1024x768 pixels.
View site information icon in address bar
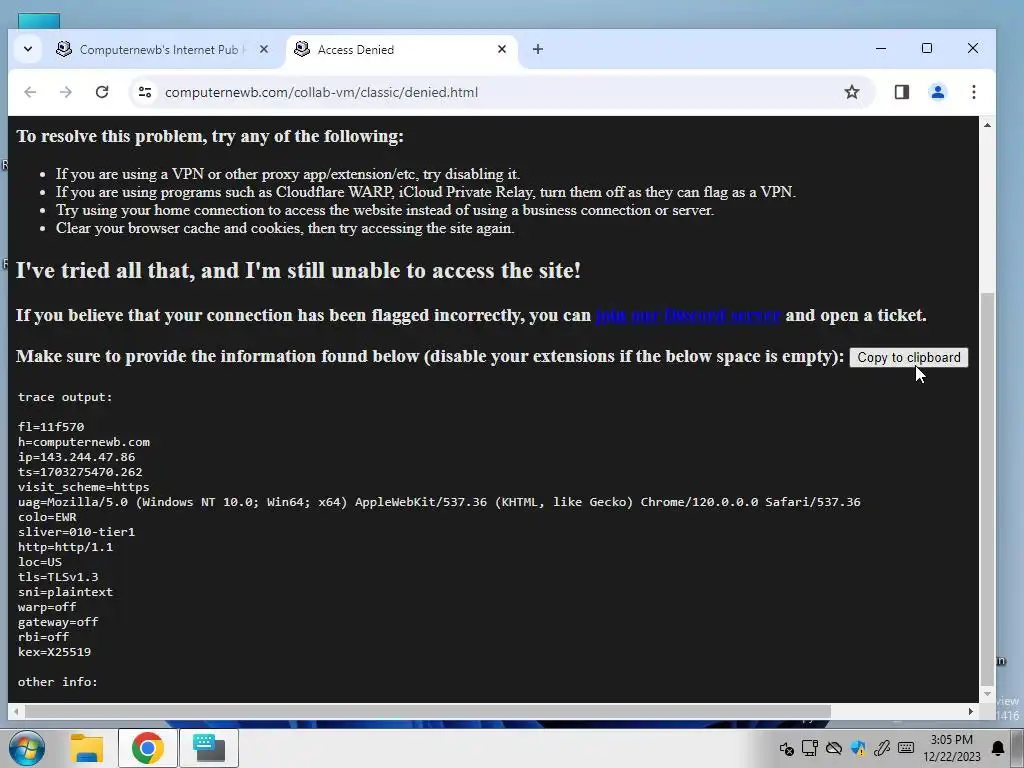(145, 92)
